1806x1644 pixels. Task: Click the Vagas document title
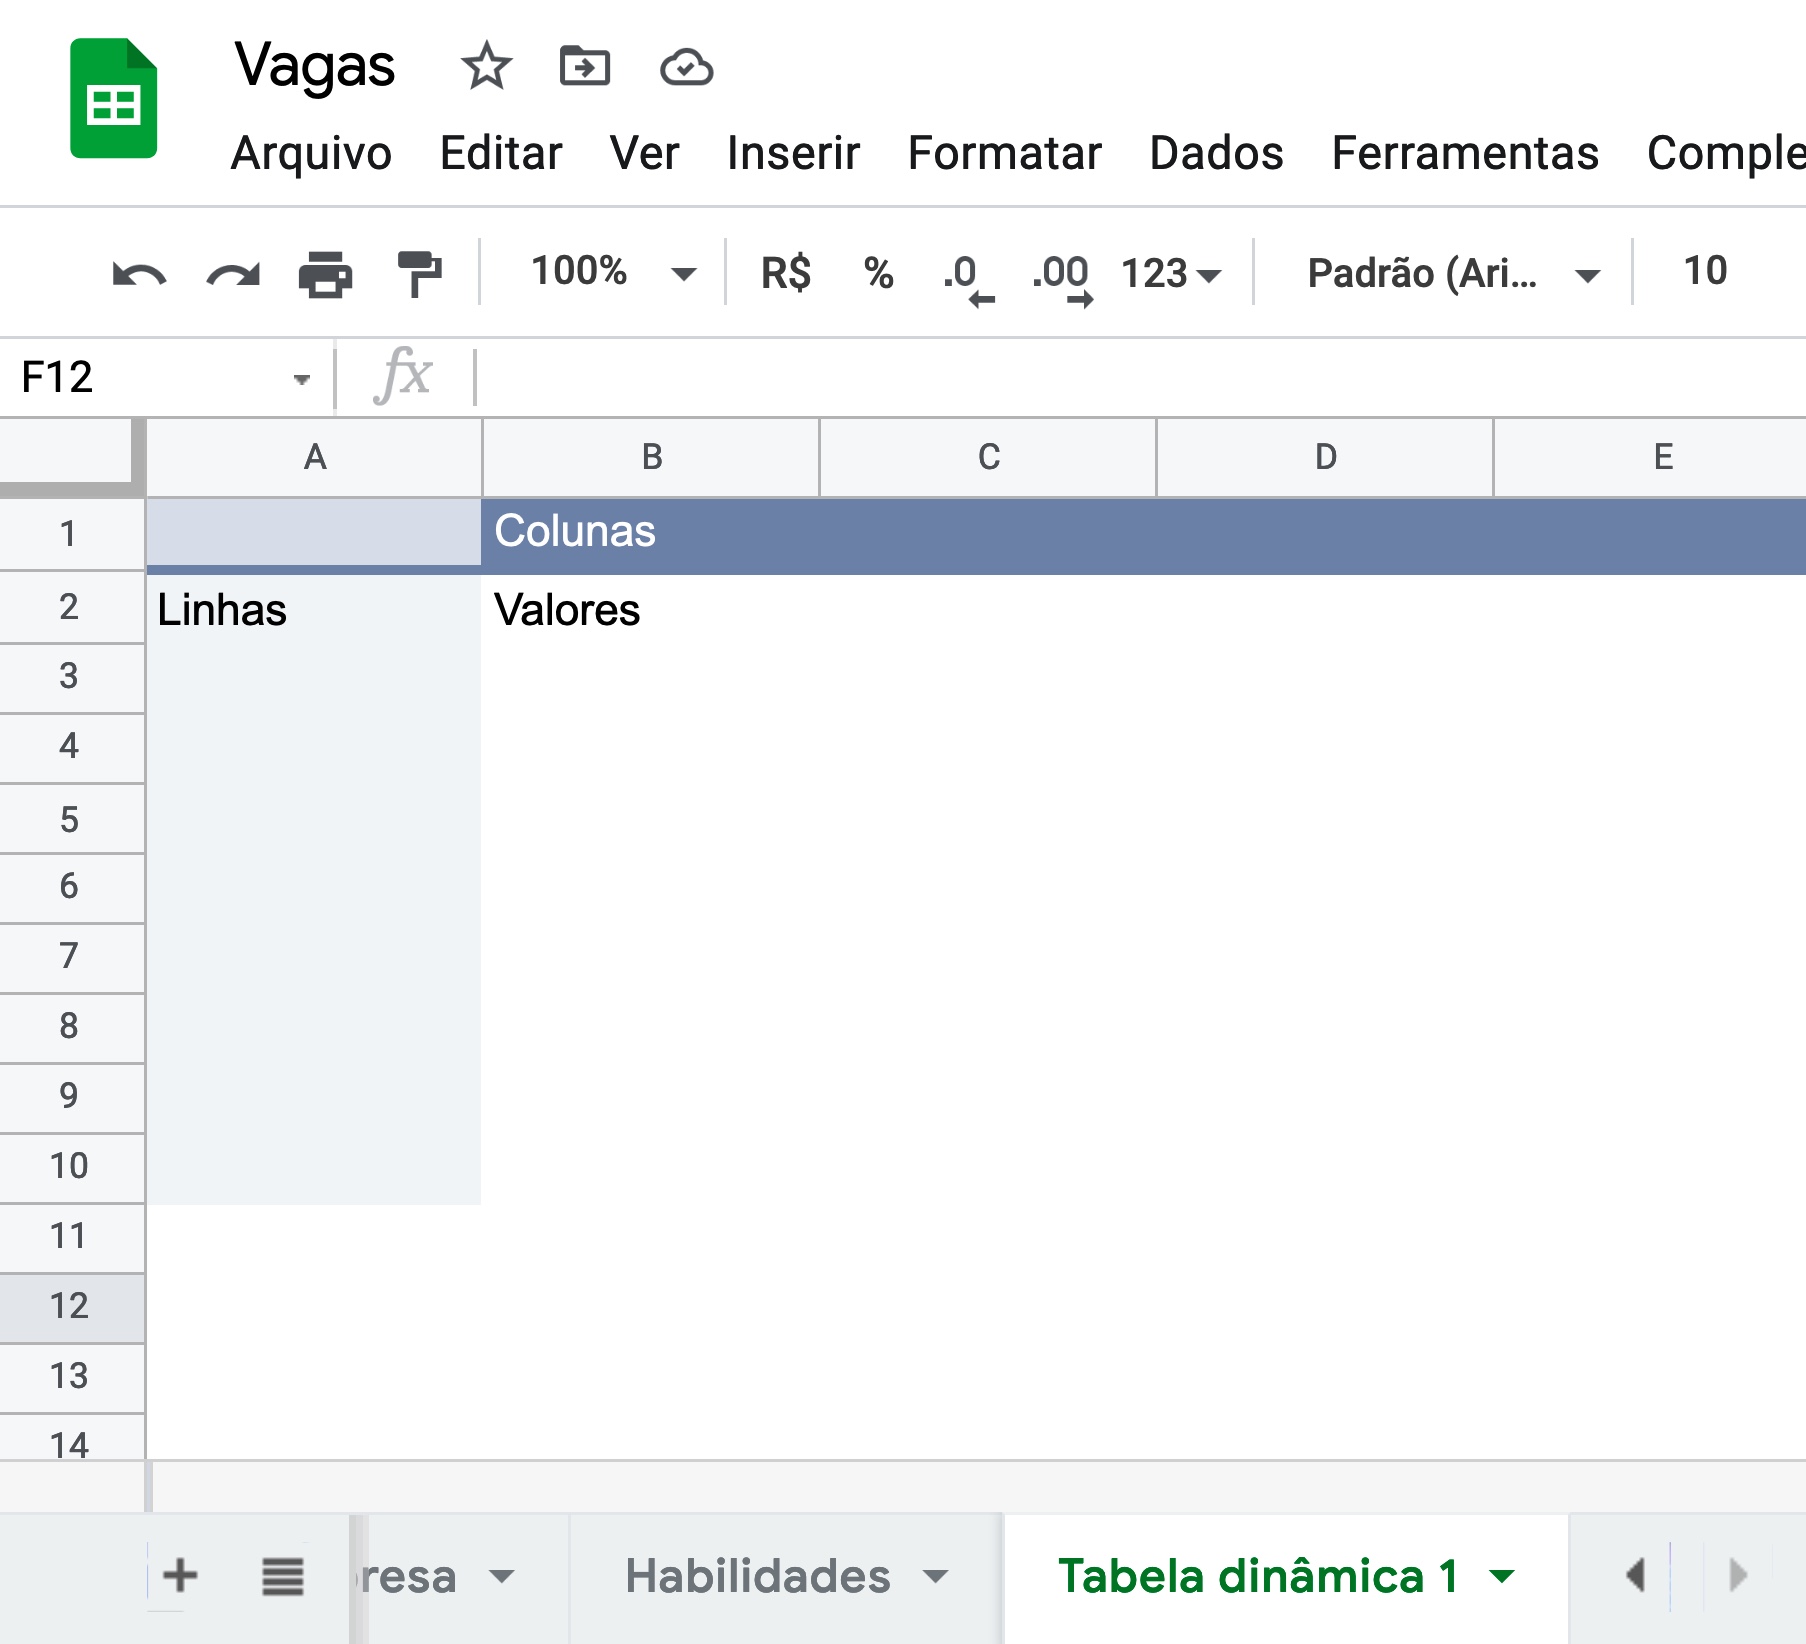coord(315,66)
